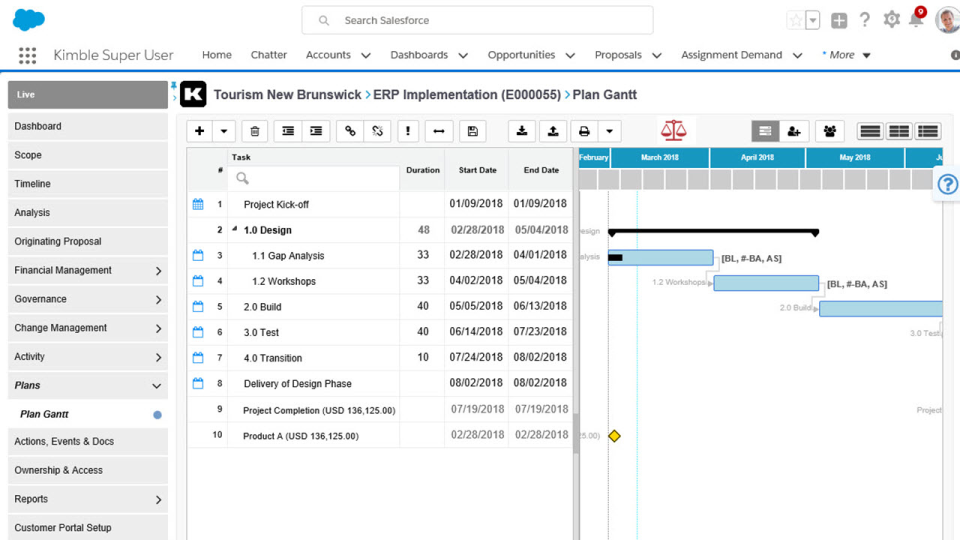Image resolution: width=960 pixels, height=540 pixels.
Task: Open the print options dropdown arrow
Action: (x=609, y=131)
